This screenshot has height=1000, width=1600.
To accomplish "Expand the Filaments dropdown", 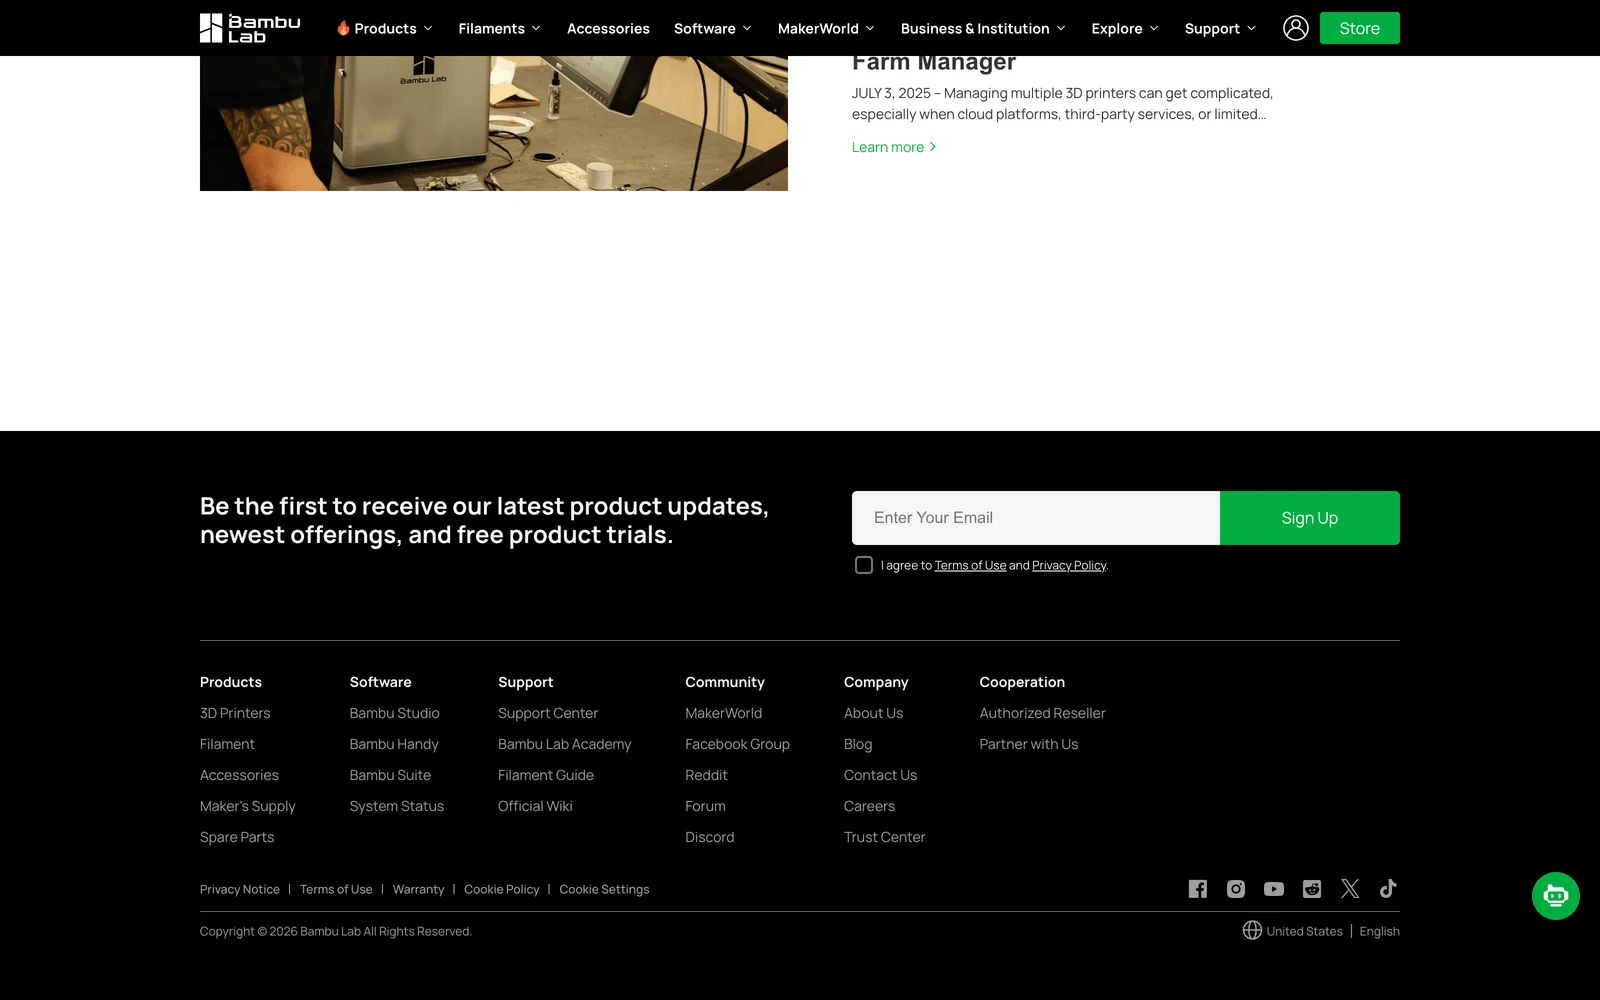I will point(499,28).
